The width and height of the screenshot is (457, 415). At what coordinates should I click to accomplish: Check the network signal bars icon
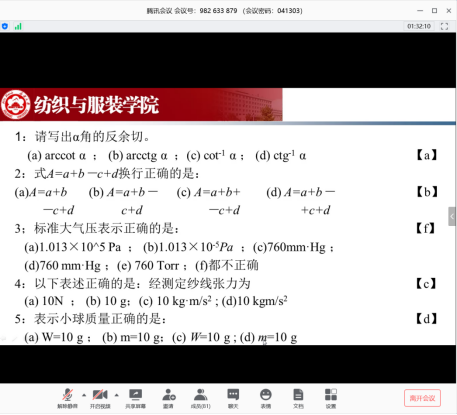point(18,26)
